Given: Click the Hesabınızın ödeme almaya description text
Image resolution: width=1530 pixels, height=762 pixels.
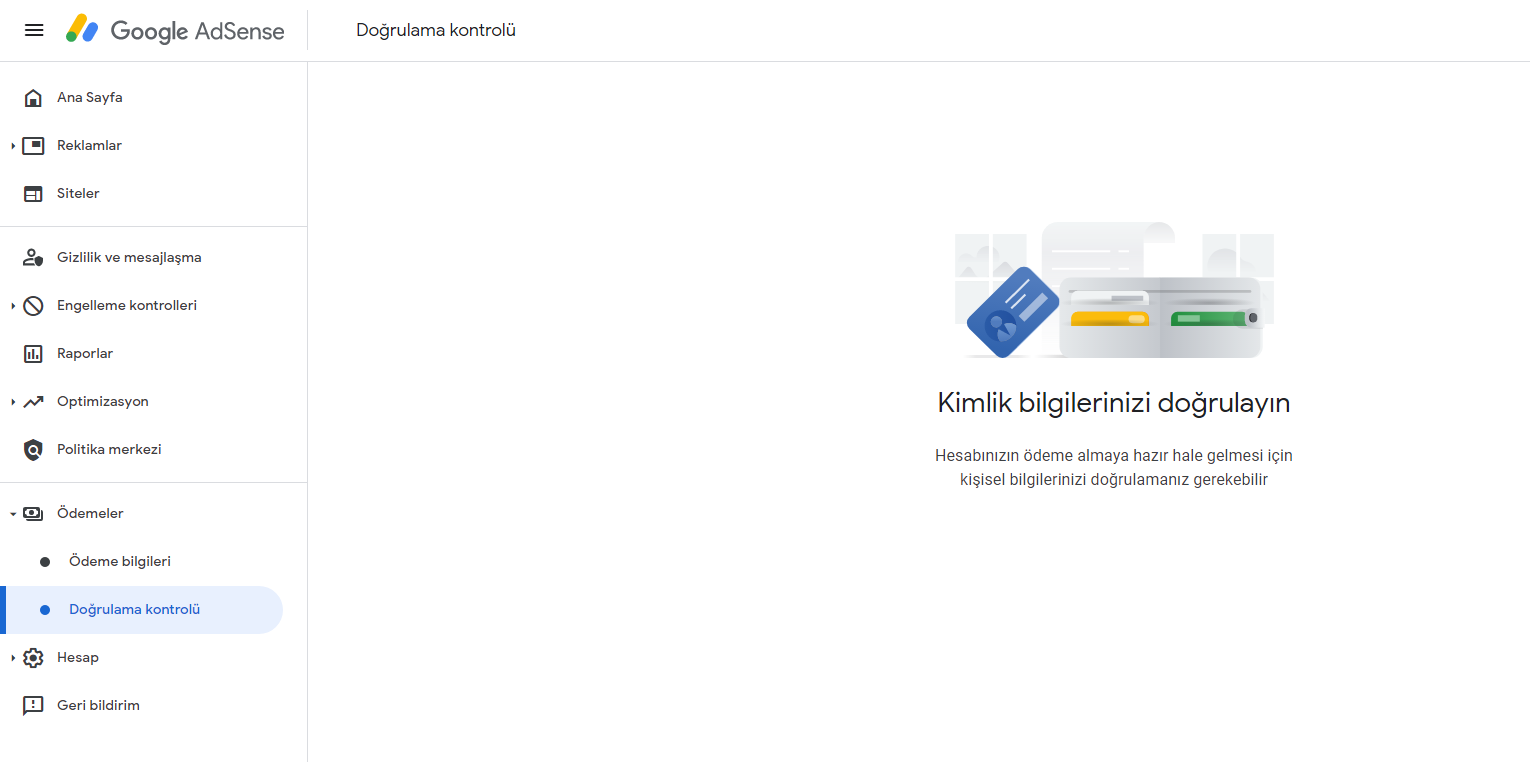Looking at the screenshot, I should pos(1114,467).
